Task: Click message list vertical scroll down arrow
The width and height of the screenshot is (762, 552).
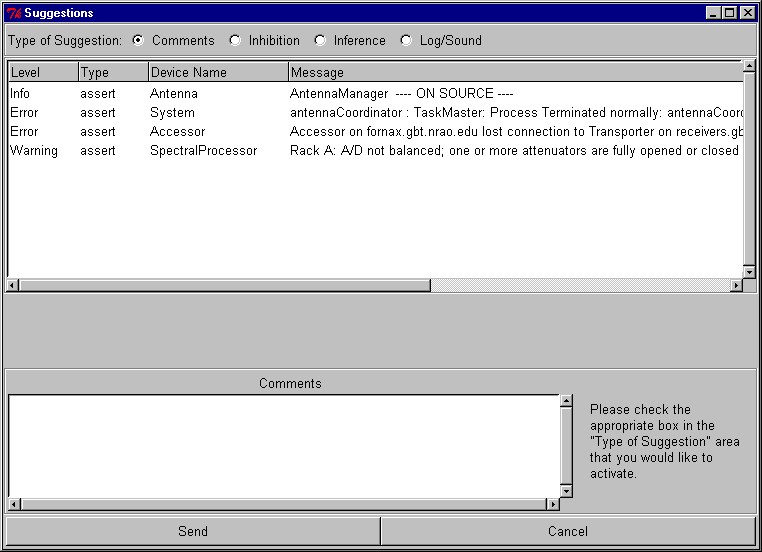Action: coord(749,272)
